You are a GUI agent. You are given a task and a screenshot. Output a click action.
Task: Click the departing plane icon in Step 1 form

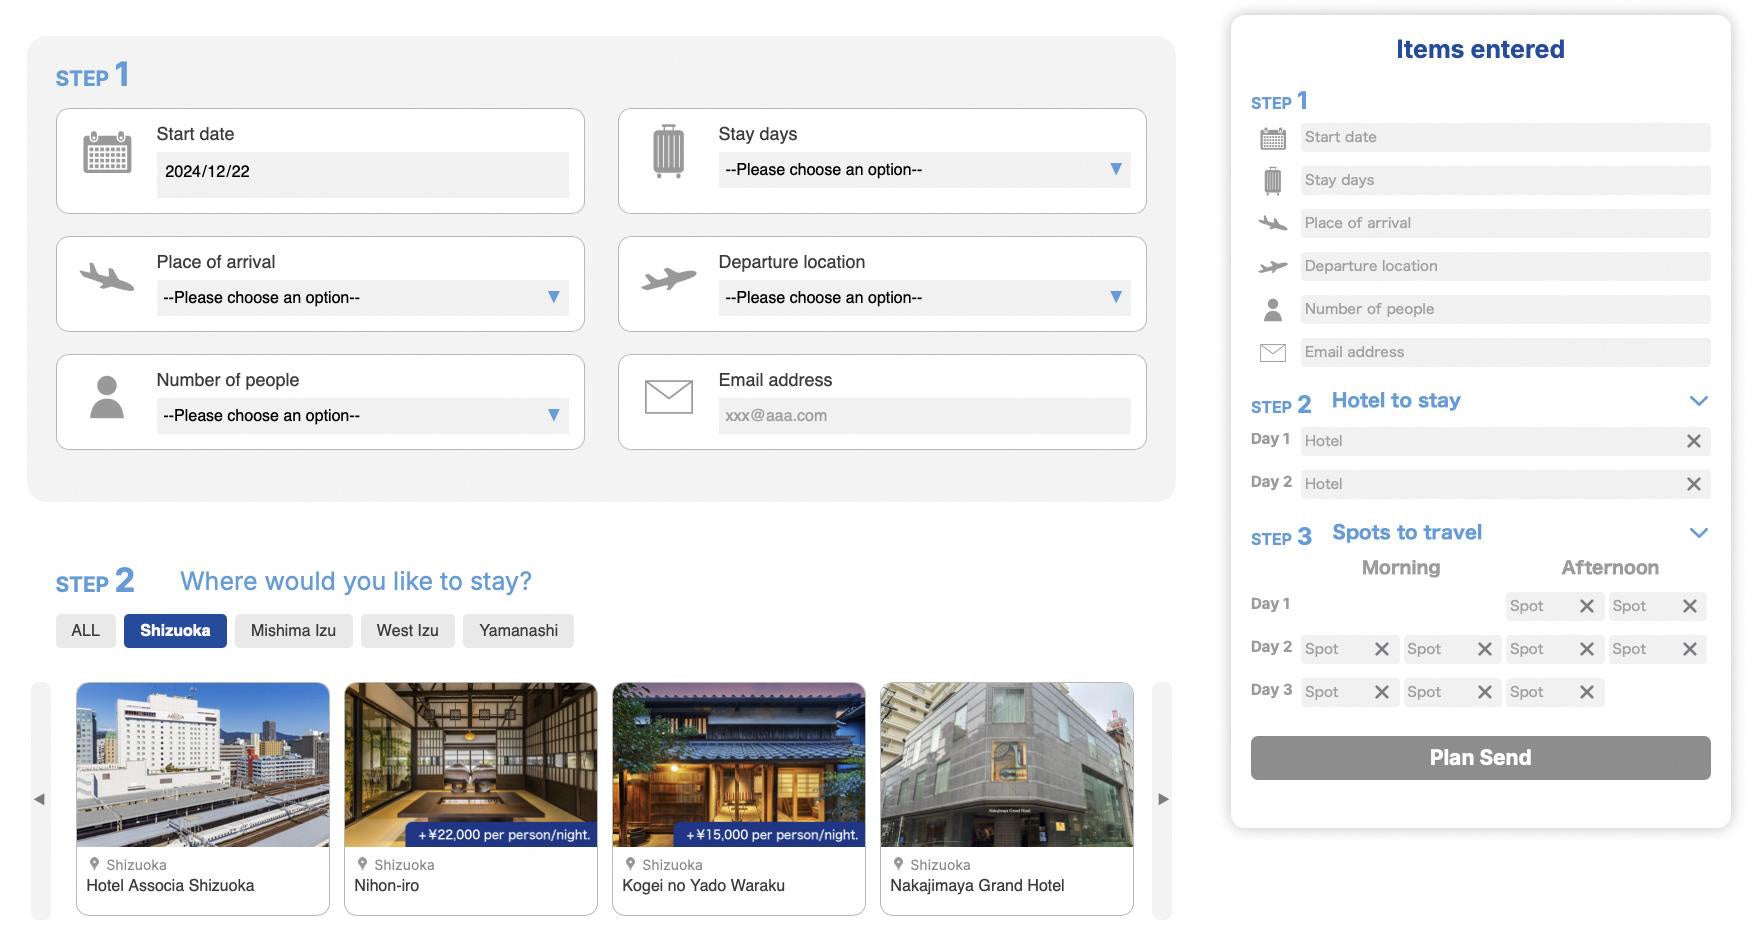[668, 279]
